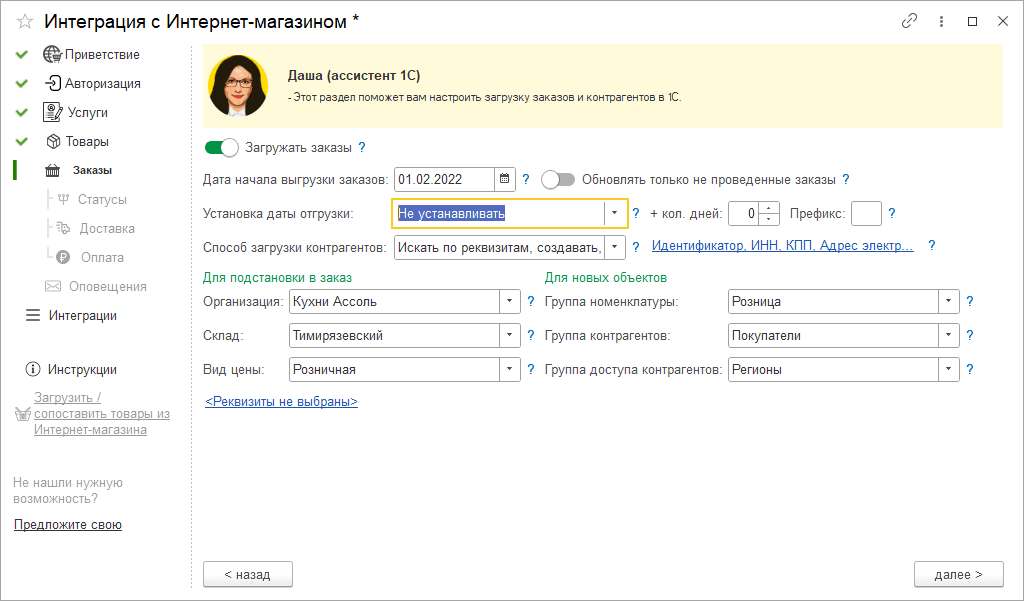Copy link via chain icon
The height and width of the screenshot is (601, 1024).
909,21
